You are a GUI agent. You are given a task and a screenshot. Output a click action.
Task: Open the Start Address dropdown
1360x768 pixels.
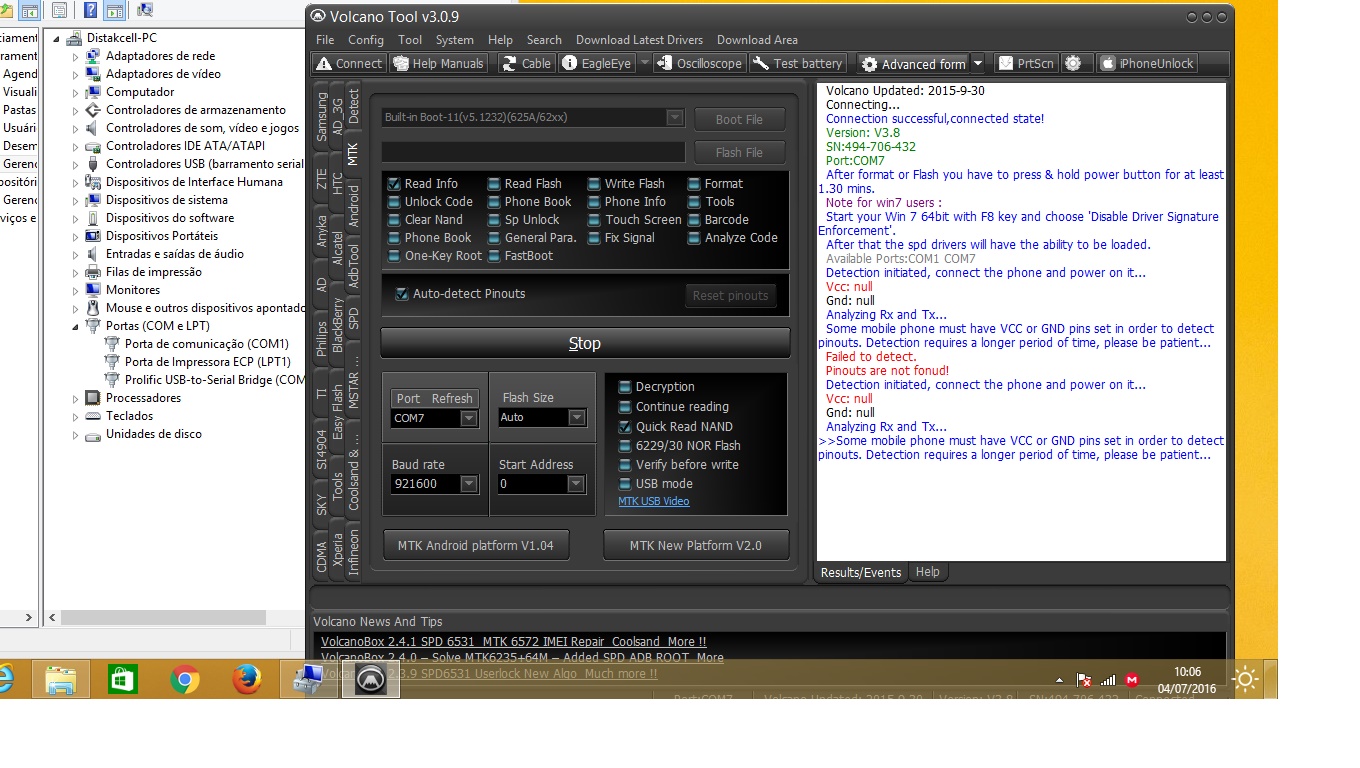tap(576, 484)
